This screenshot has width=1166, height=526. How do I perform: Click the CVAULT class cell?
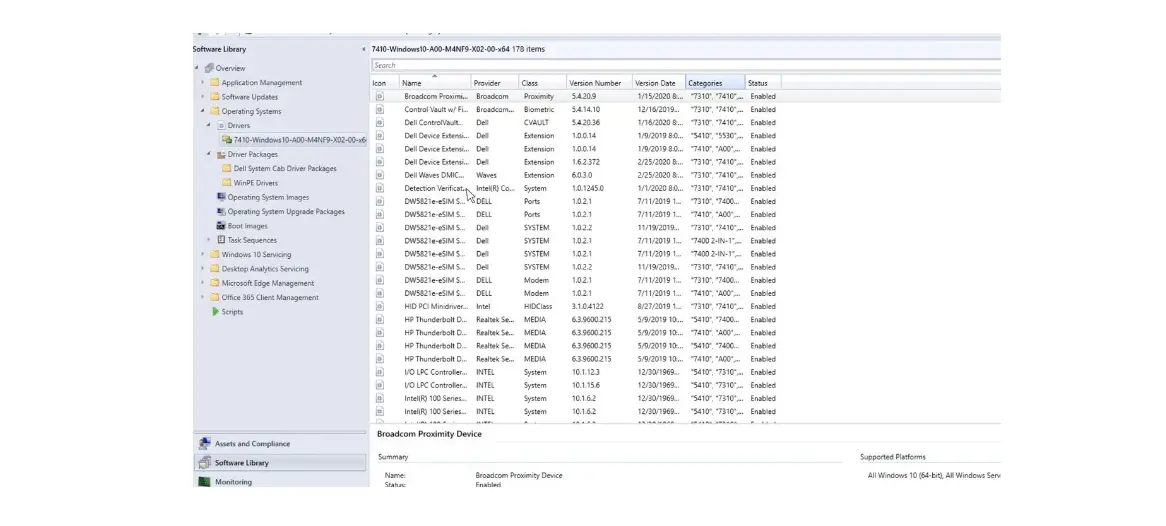(x=535, y=123)
